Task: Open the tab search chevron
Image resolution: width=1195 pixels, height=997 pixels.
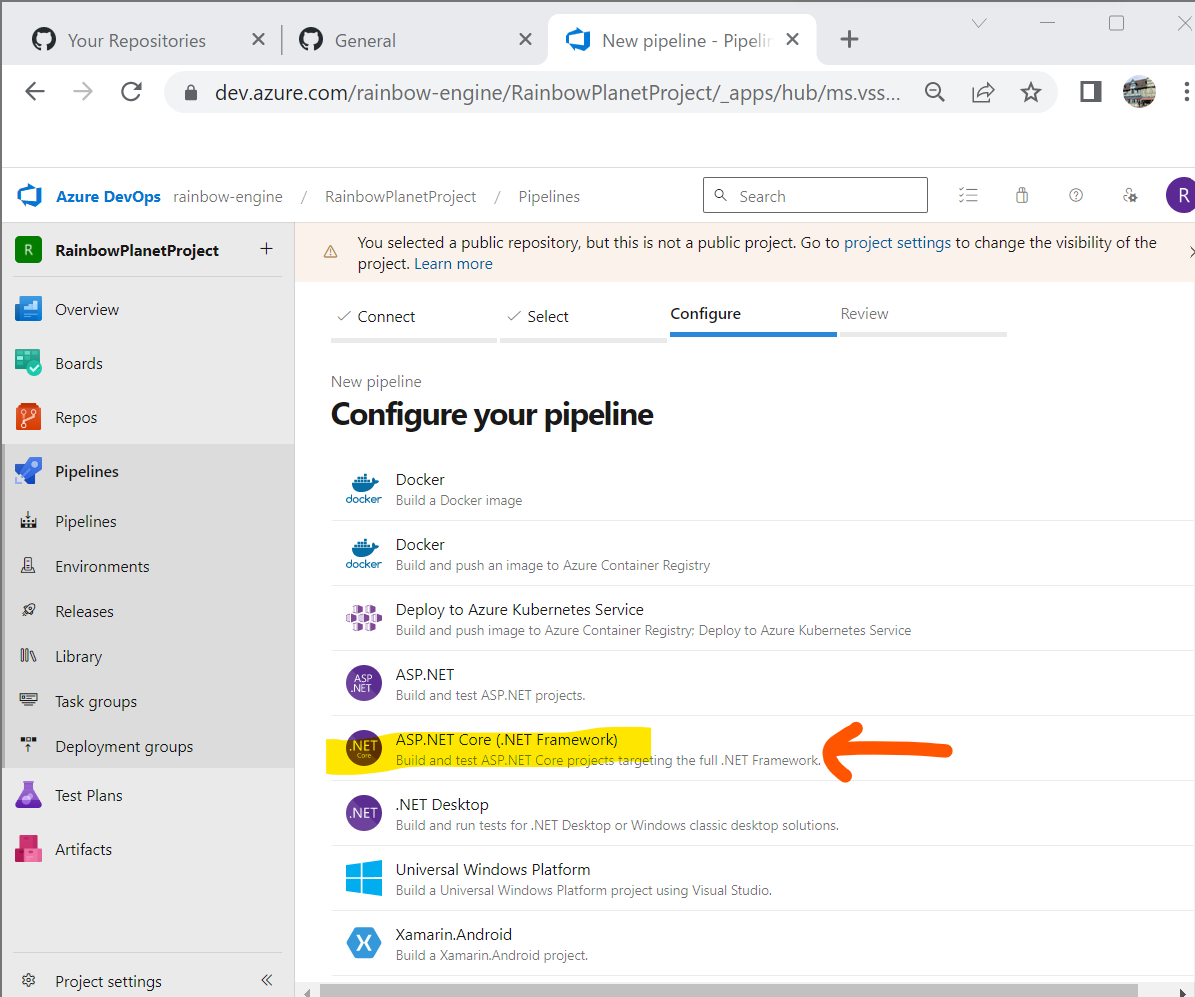Action: [x=979, y=24]
